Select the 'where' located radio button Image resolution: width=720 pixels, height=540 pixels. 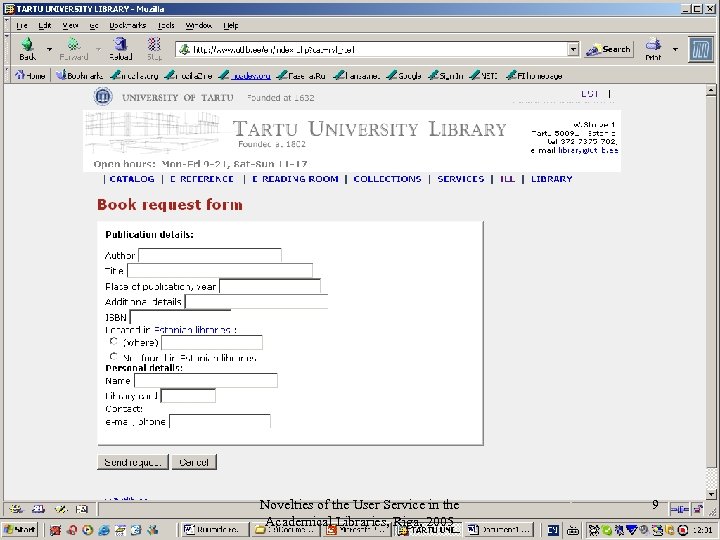tap(113, 341)
